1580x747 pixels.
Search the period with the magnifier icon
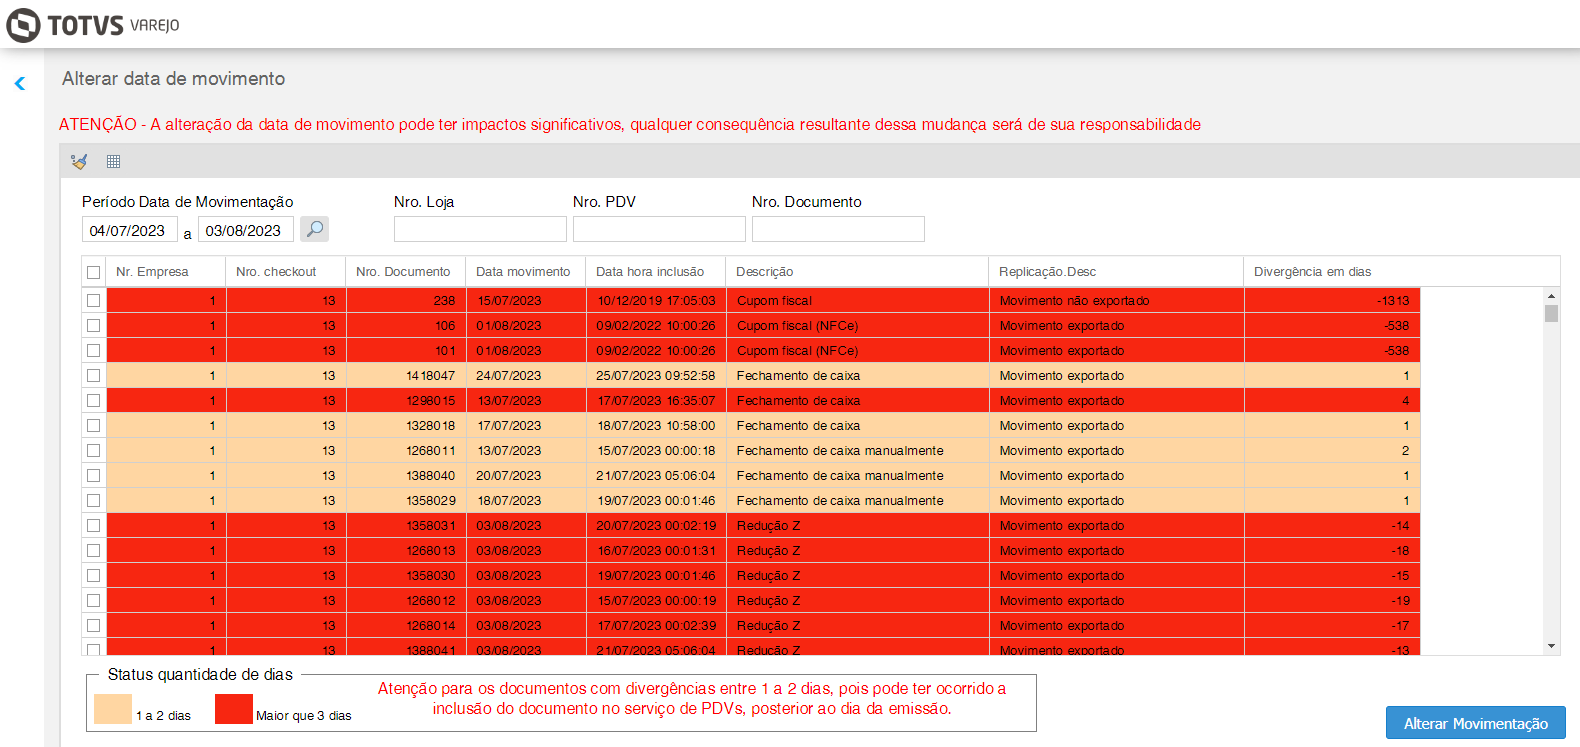tap(314, 229)
